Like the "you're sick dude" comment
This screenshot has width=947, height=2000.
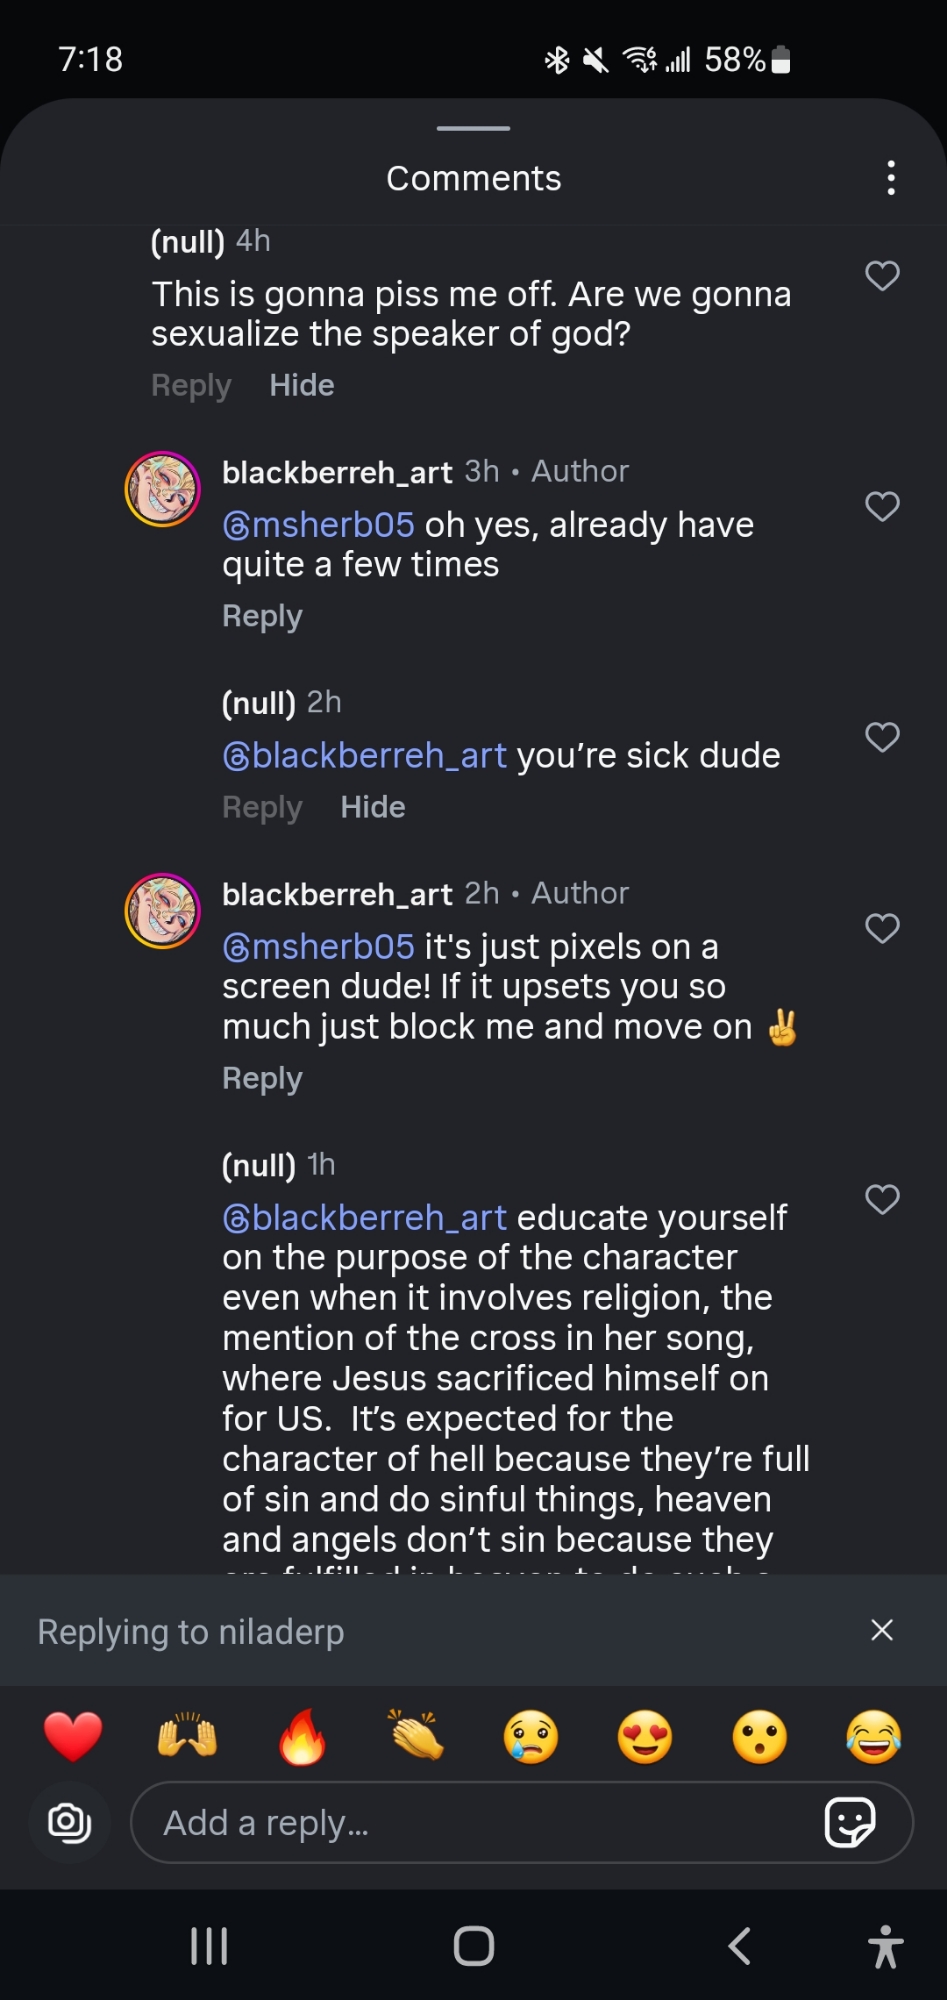click(882, 738)
